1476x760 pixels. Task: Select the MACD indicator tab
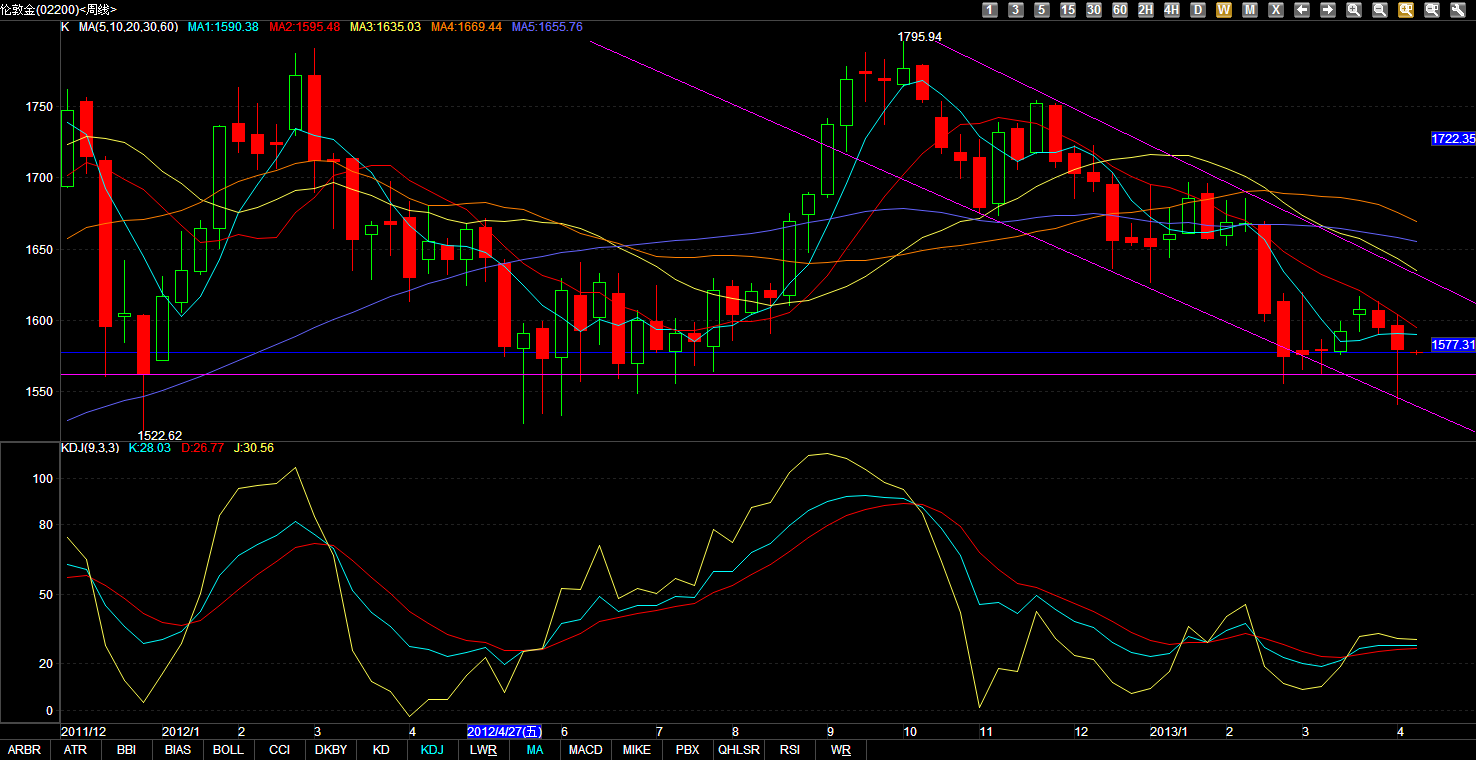(x=585, y=750)
